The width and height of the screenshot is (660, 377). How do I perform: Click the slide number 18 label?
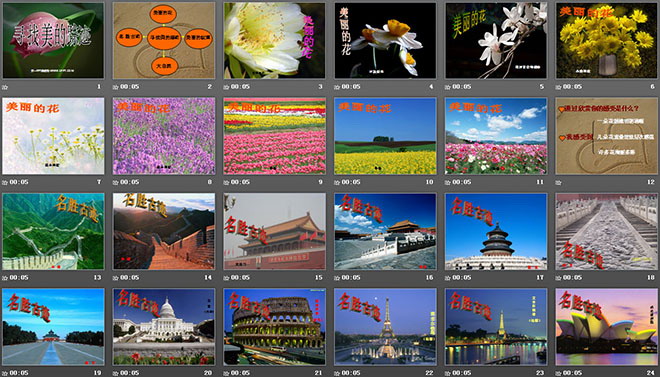[651, 278]
